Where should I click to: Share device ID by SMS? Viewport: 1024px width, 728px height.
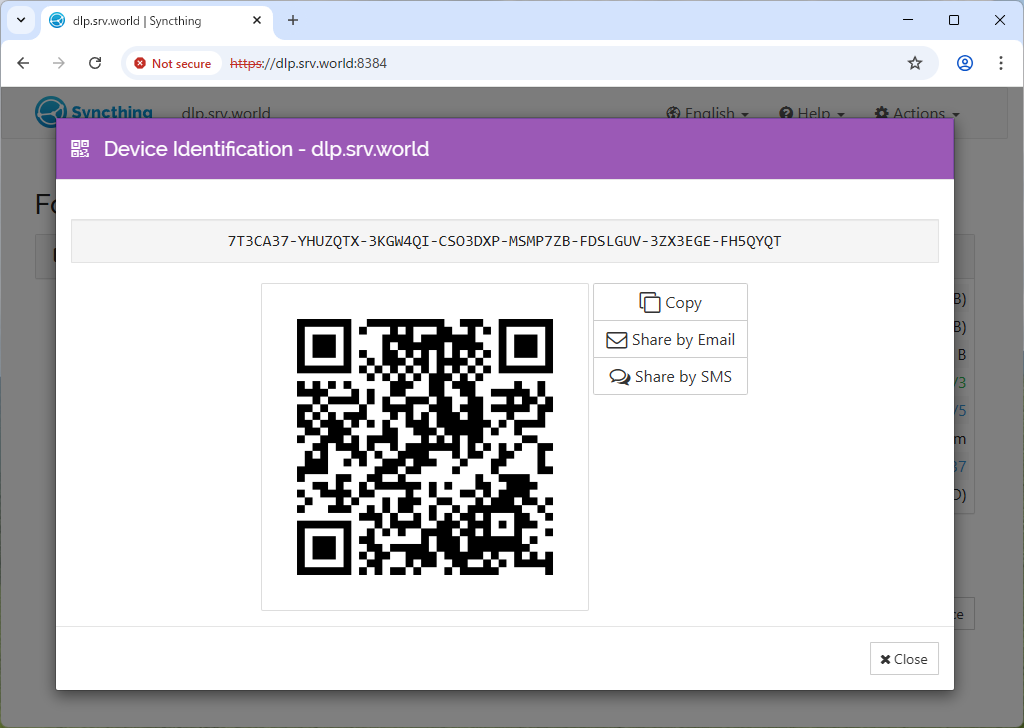[670, 377]
